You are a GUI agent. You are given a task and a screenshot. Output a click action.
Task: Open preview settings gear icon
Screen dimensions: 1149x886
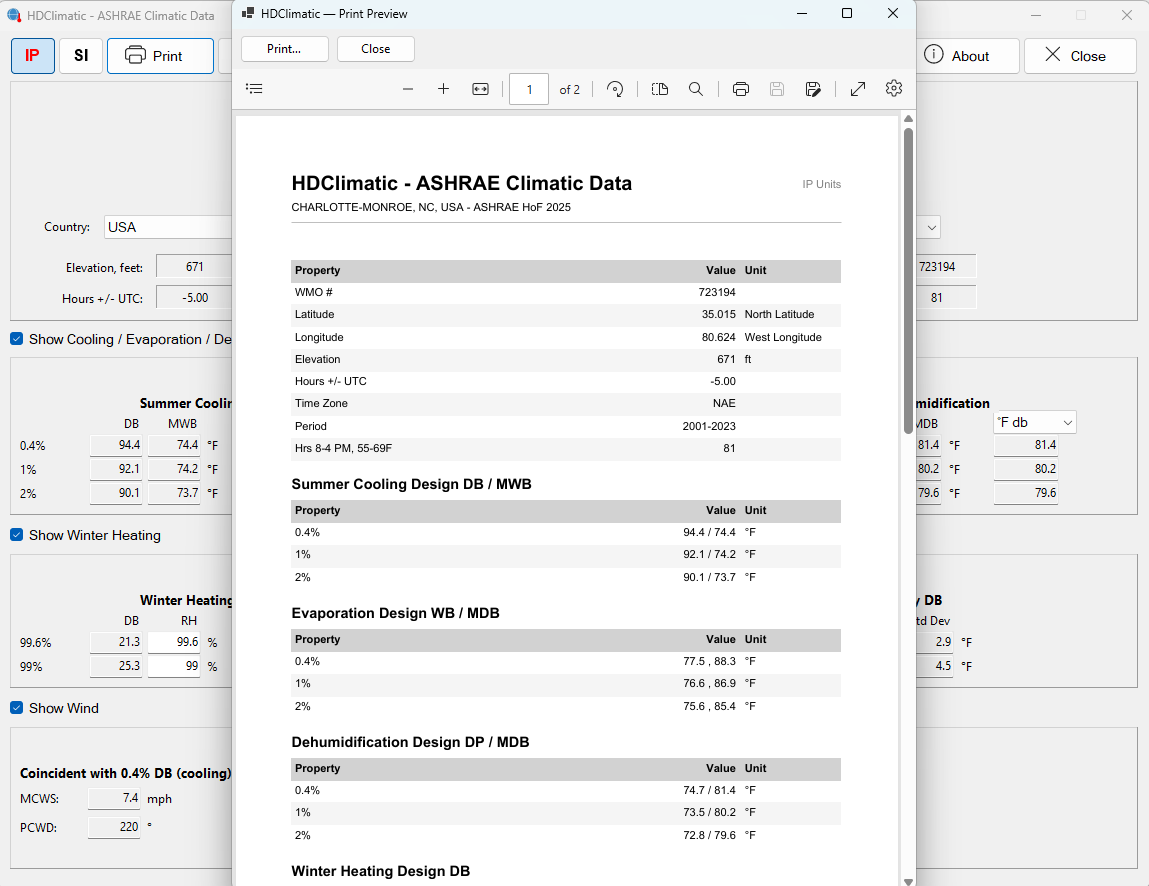[893, 88]
